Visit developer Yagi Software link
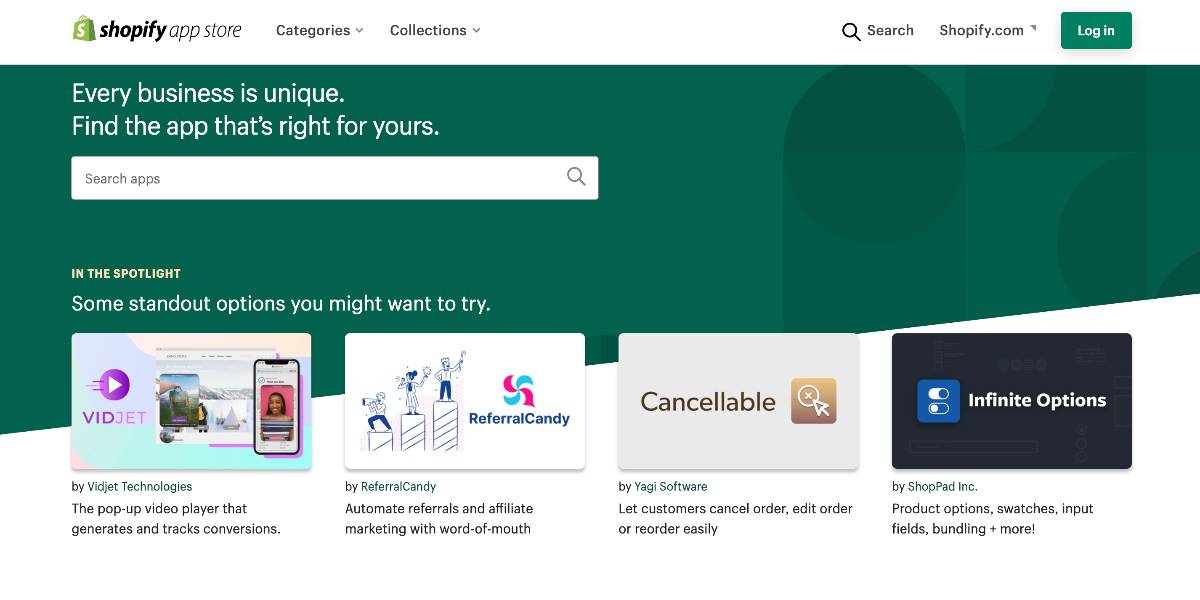 pyautogui.click(x=671, y=487)
